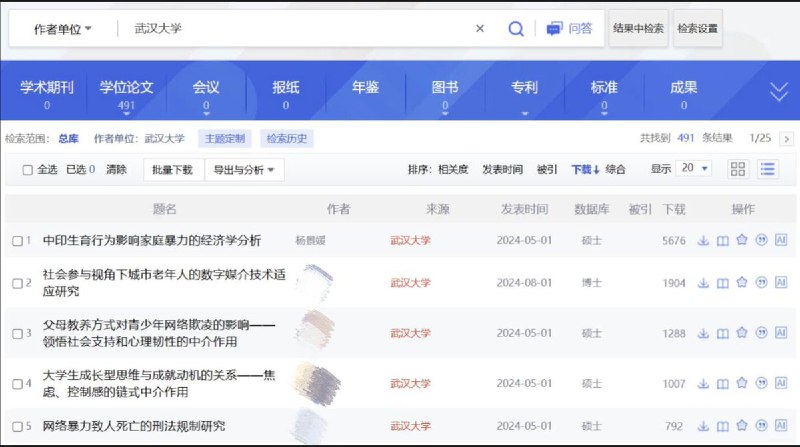Open the 年鉴 tab
This screenshot has height=447, width=800.
tap(365, 88)
